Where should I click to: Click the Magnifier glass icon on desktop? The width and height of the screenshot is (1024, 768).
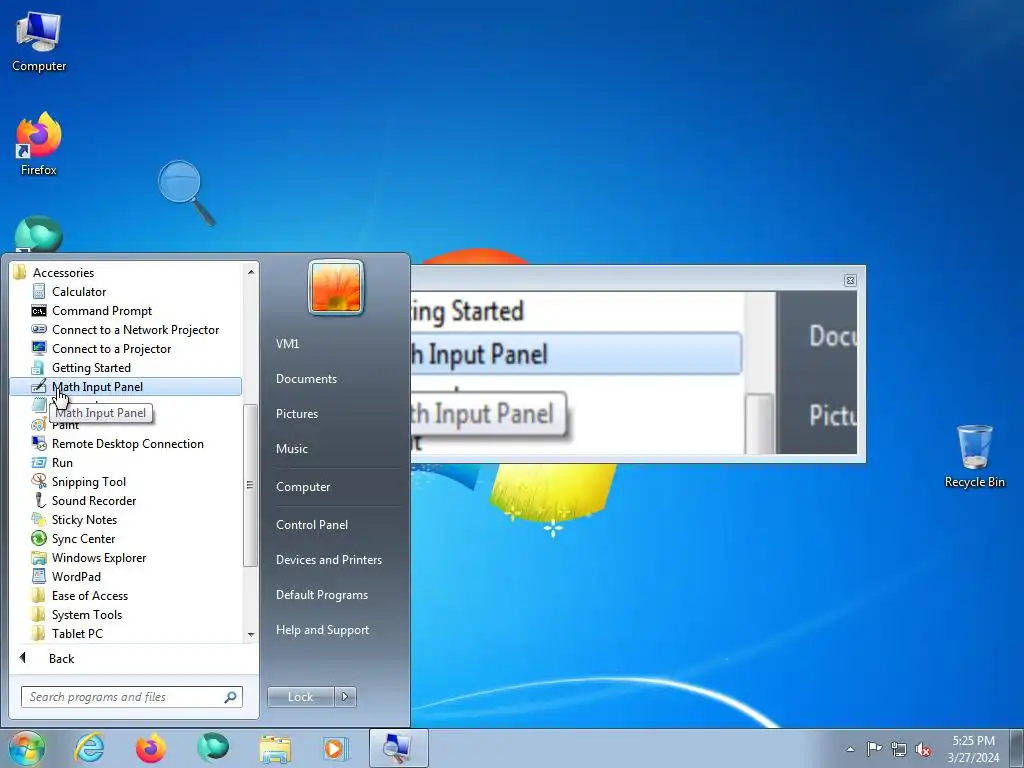pyautogui.click(x=185, y=192)
